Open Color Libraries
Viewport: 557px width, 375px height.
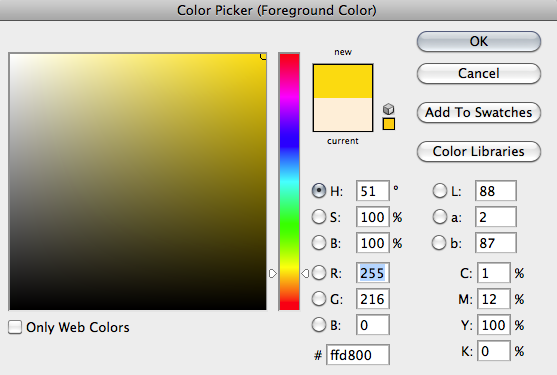pyautogui.click(x=479, y=152)
